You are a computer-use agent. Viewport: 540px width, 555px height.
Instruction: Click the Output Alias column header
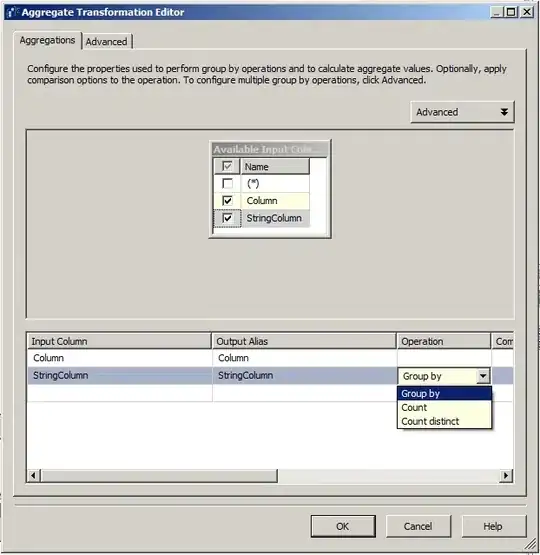[x=304, y=341]
